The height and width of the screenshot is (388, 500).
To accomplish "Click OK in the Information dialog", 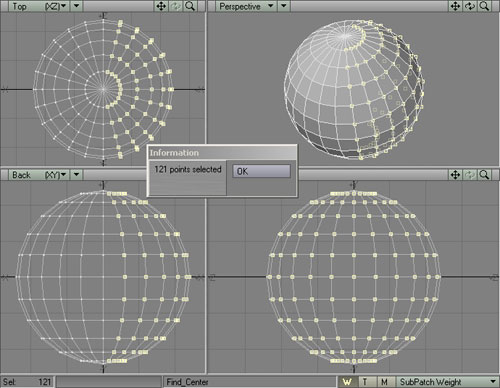I will [261, 171].
